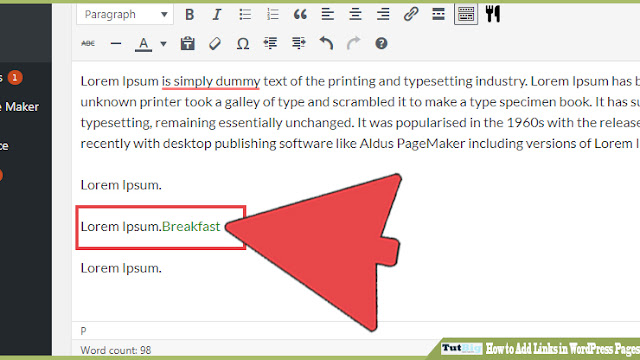Apply the text color button
The image size is (640, 360).
143,43
